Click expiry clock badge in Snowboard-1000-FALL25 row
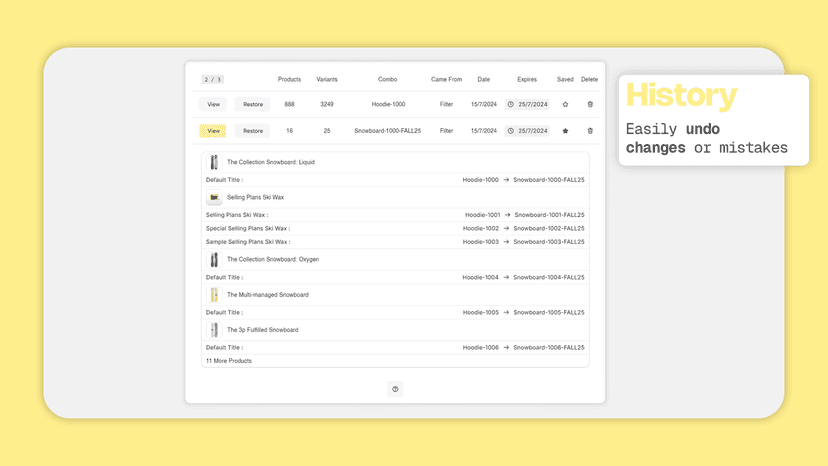 click(527, 131)
